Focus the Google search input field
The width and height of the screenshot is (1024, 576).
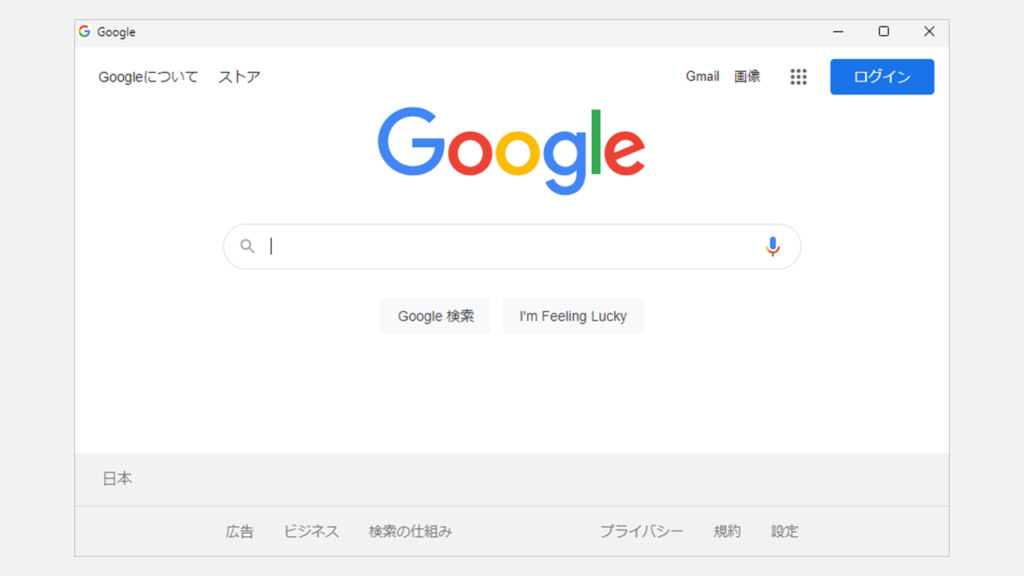pyautogui.click(x=510, y=246)
